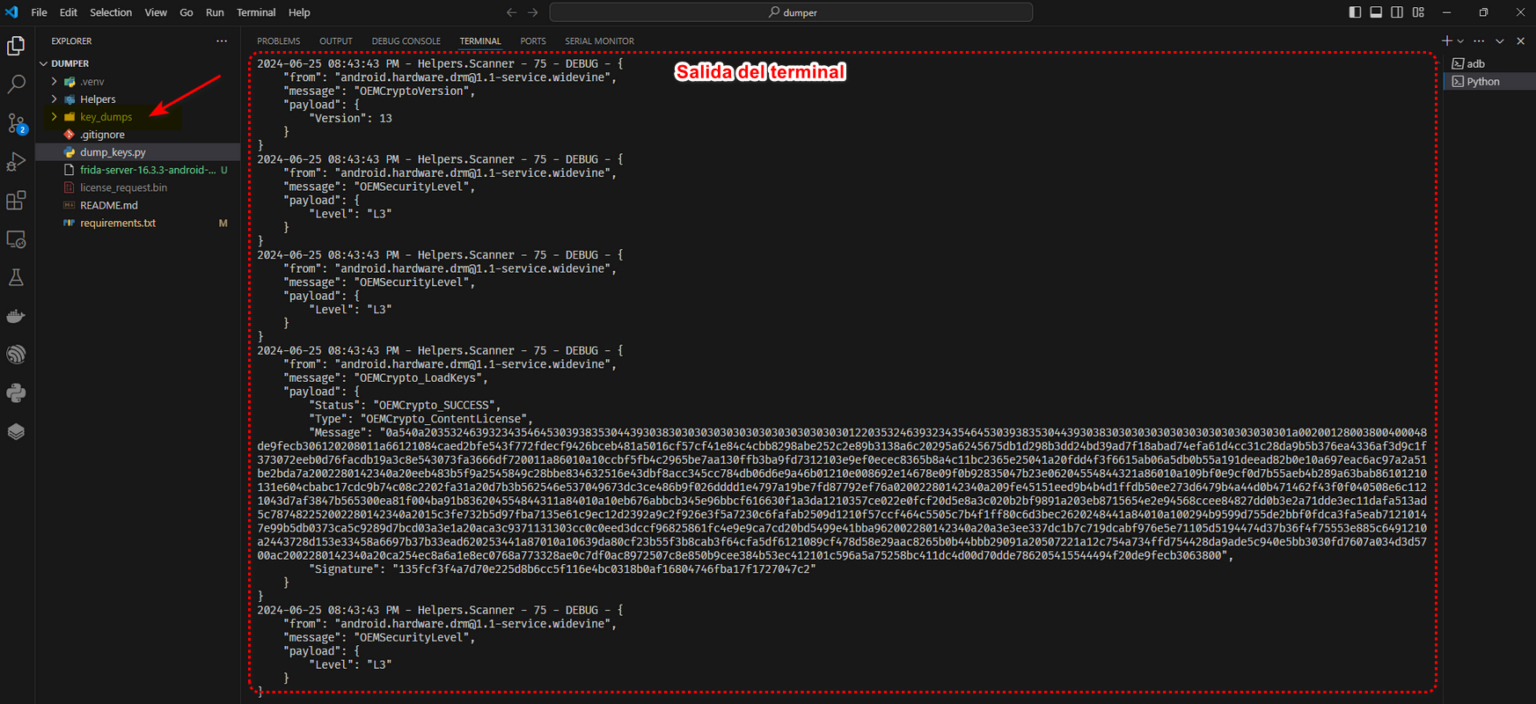Screen dimensions: 1536x704
Task: Open the Search view in the activity bar
Action: 16,84
